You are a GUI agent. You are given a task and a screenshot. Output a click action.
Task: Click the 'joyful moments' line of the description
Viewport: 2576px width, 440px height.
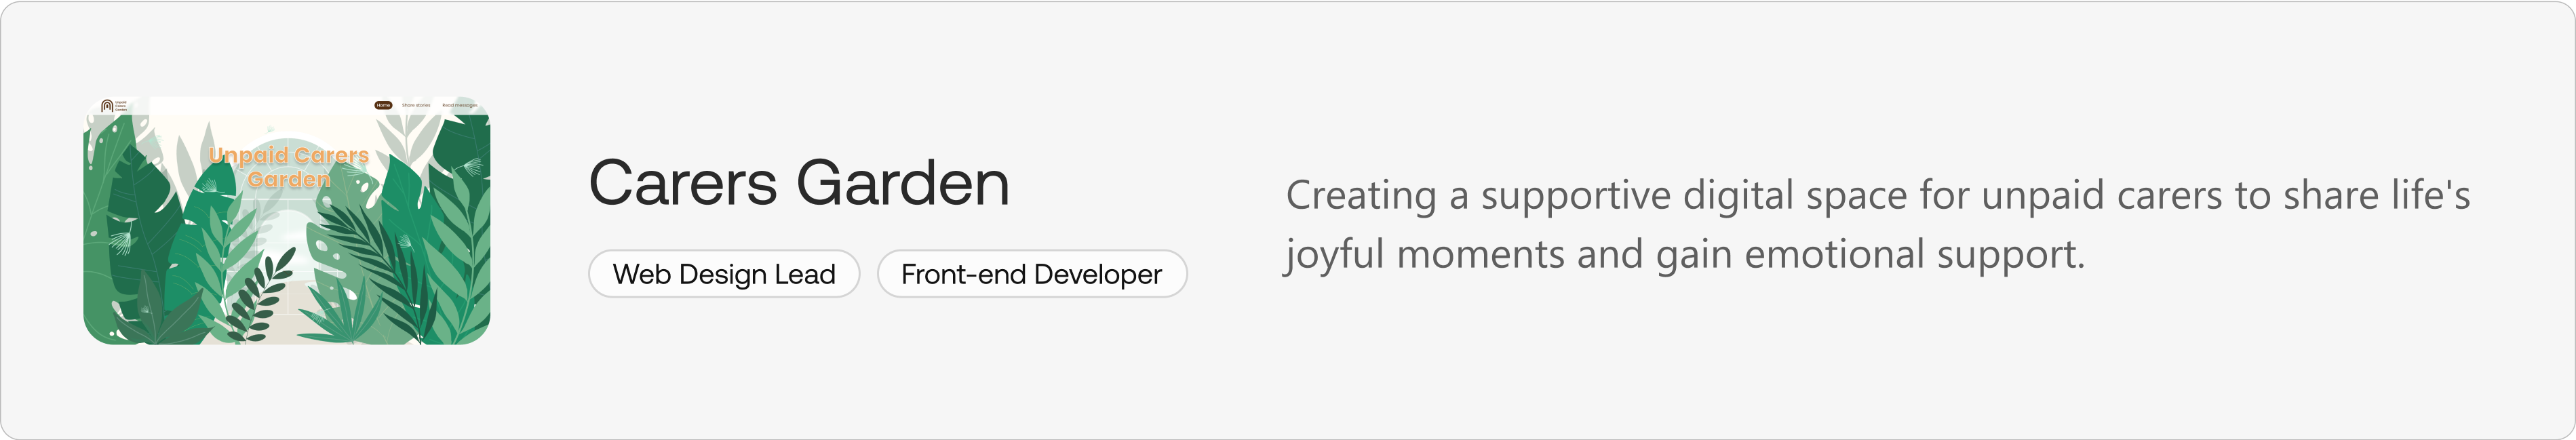[x=1685, y=254]
